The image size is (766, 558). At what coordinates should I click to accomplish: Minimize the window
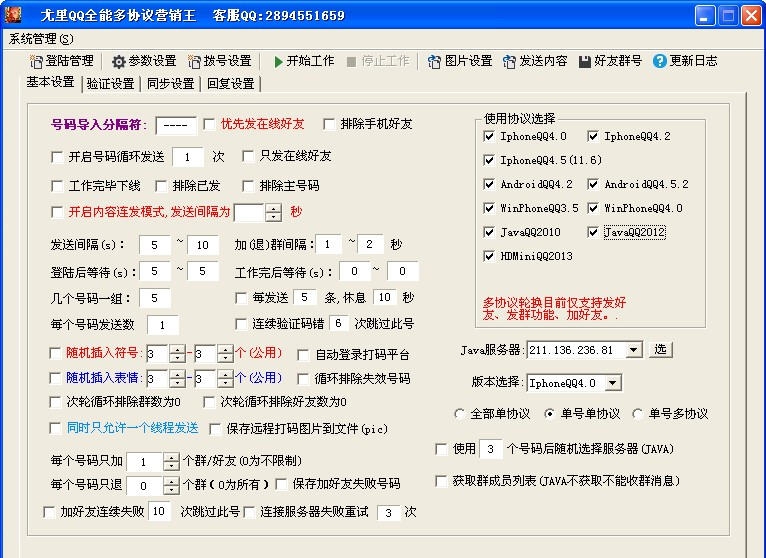[x=704, y=15]
